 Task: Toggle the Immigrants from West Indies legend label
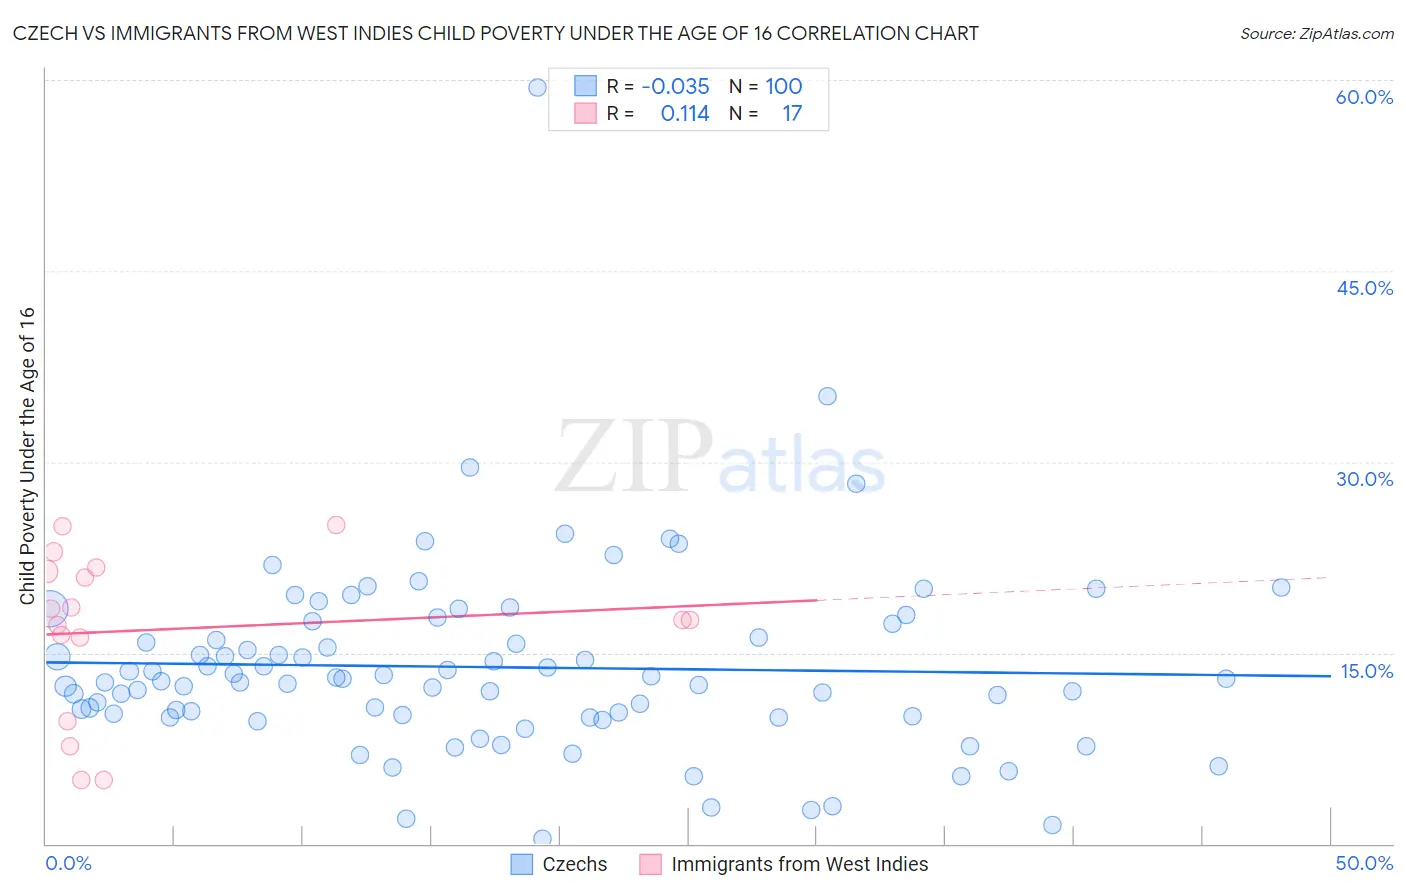click(x=799, y=864)
